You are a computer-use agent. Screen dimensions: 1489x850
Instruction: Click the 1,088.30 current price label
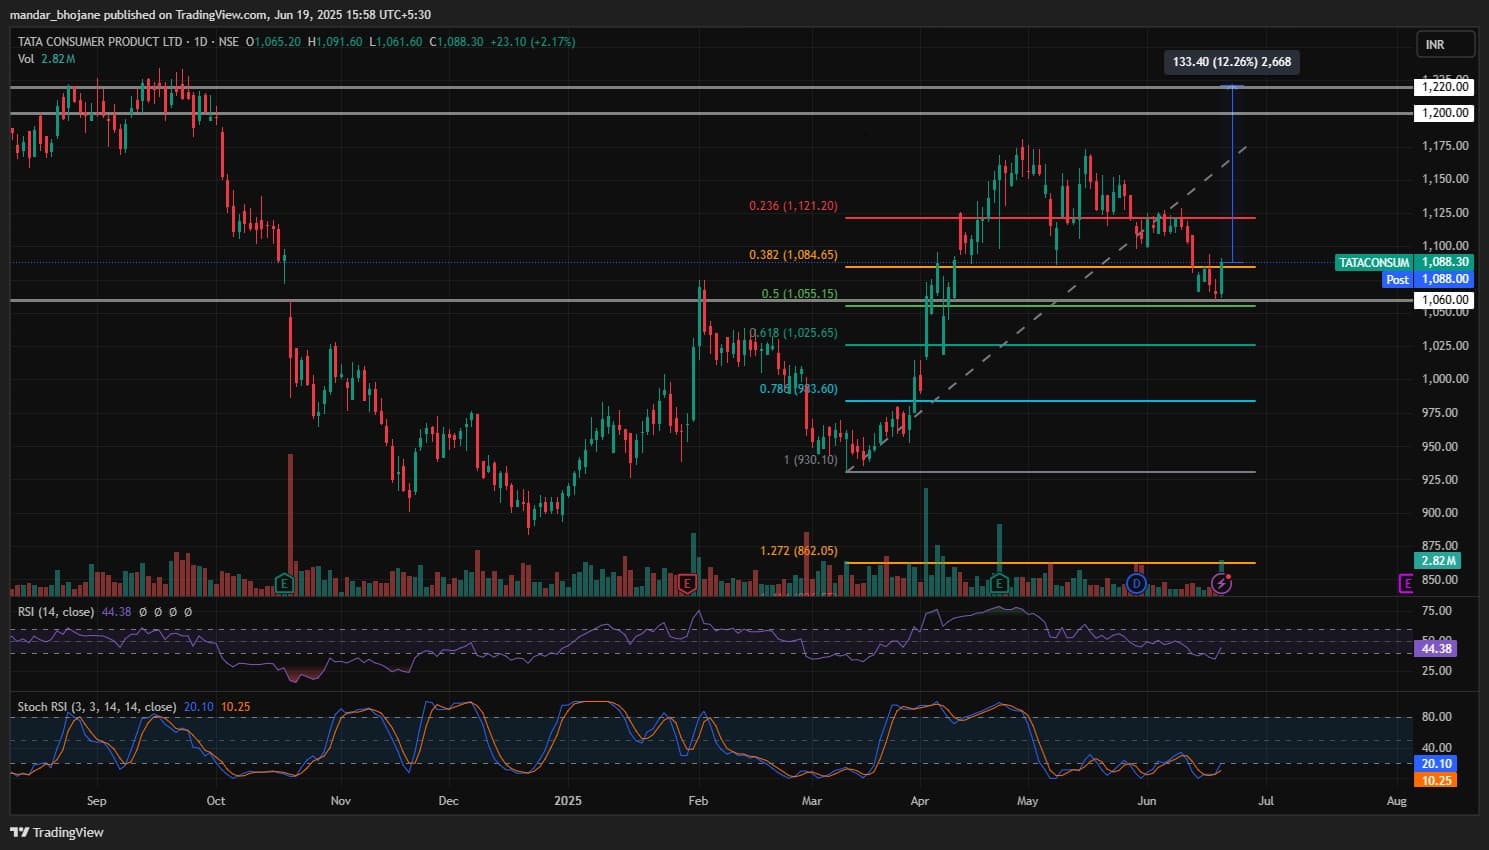[1445, 263]
